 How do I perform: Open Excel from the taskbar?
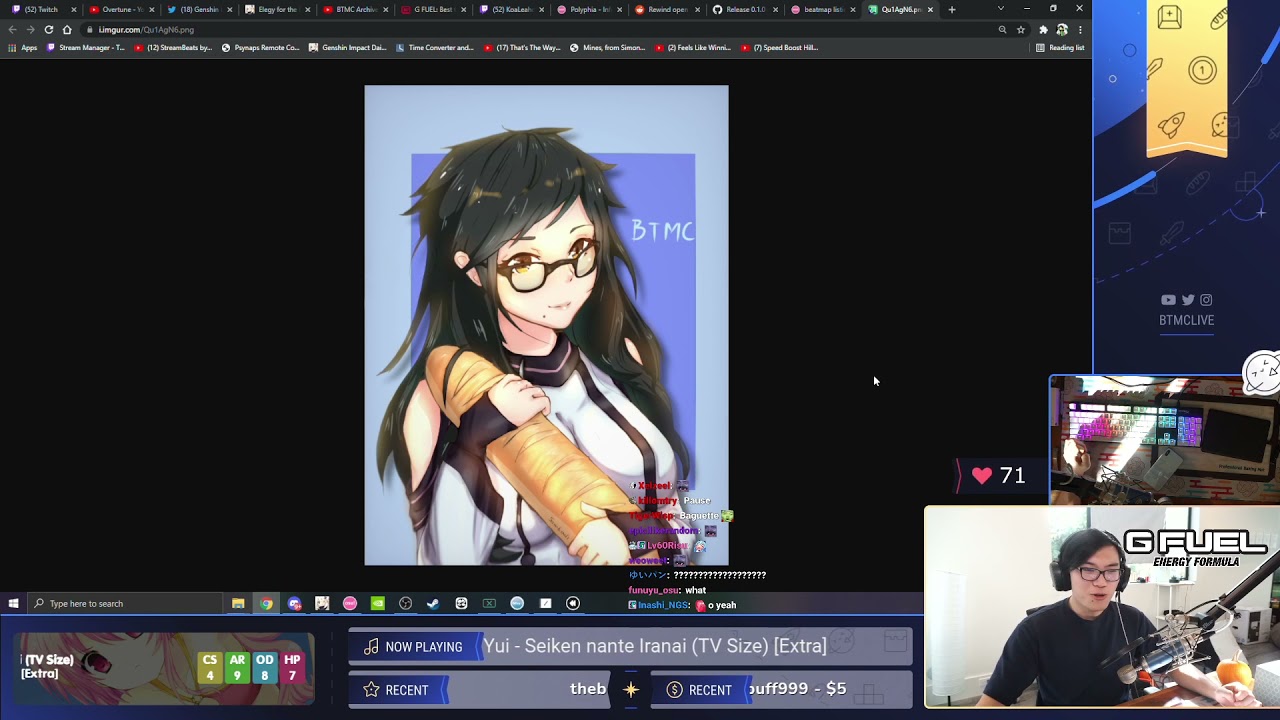(489, 604)
